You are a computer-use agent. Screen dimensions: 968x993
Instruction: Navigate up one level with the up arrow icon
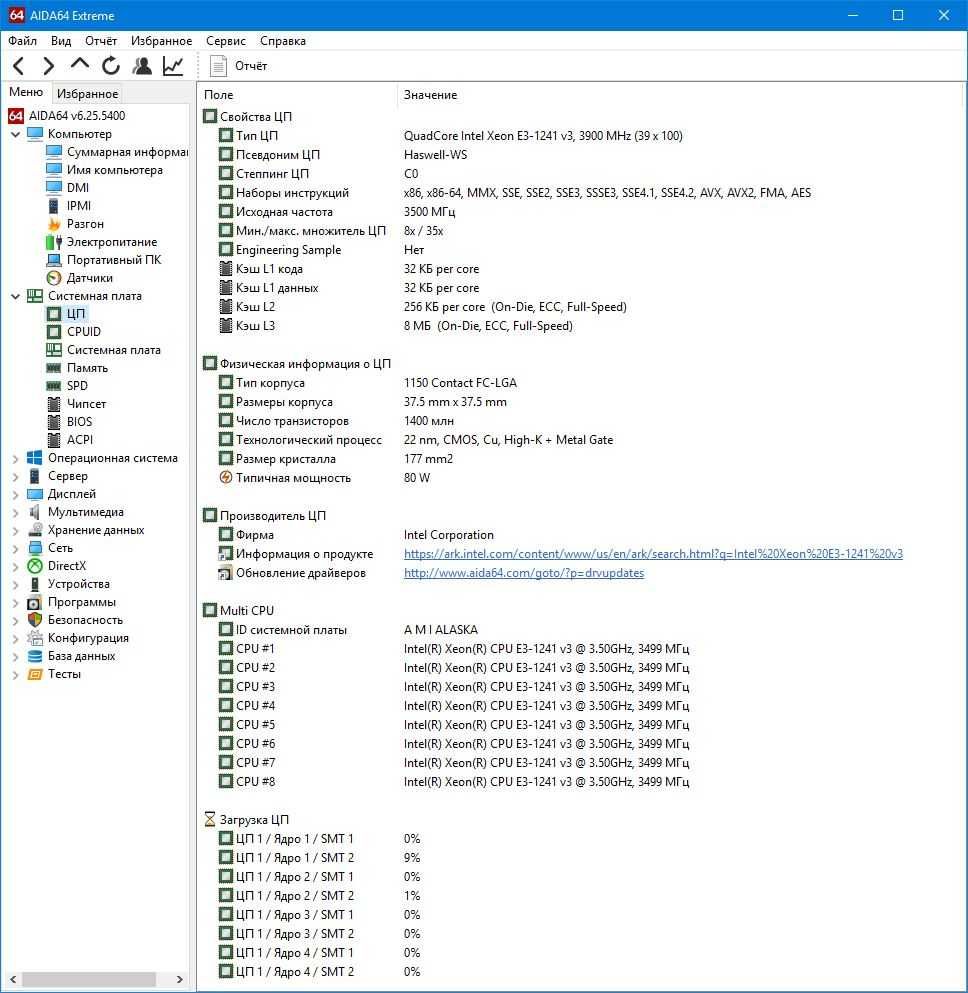[x=80, y=64]
